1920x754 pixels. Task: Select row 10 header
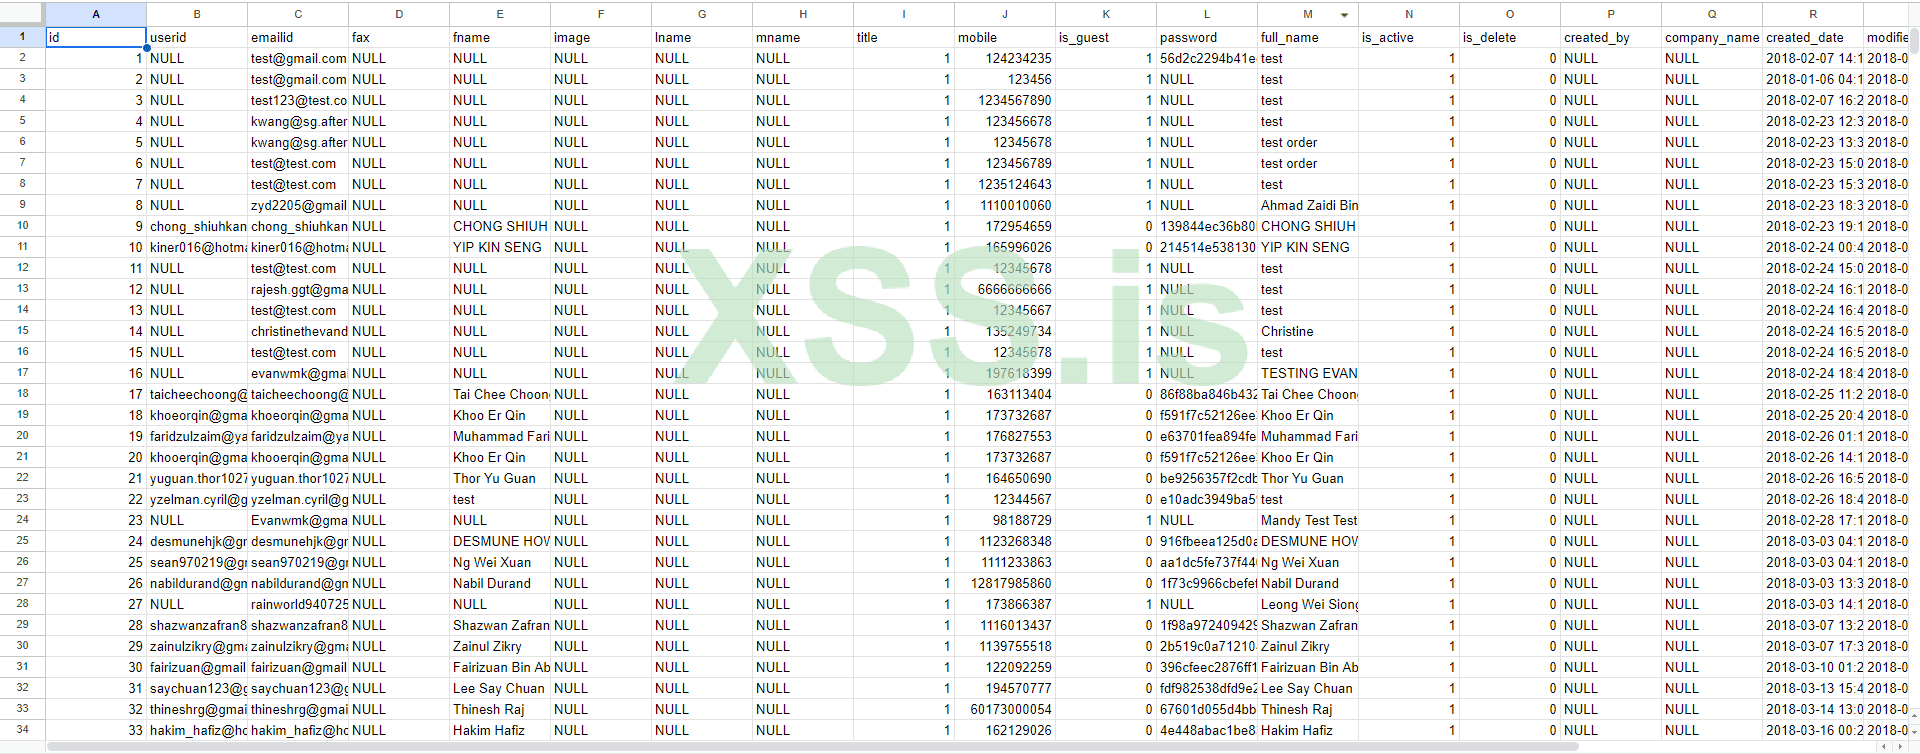pyautogui.click(x=22, y=226)
